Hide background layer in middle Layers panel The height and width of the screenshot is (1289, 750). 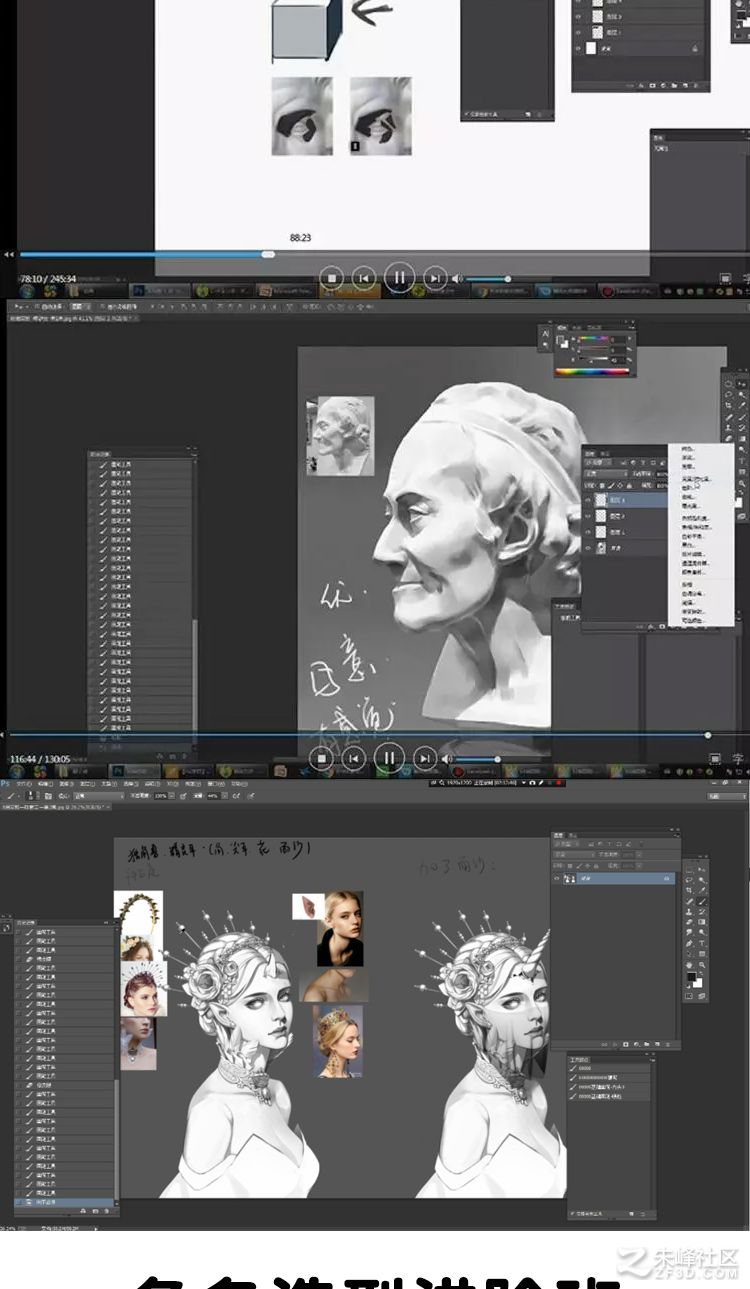[588, 548]
